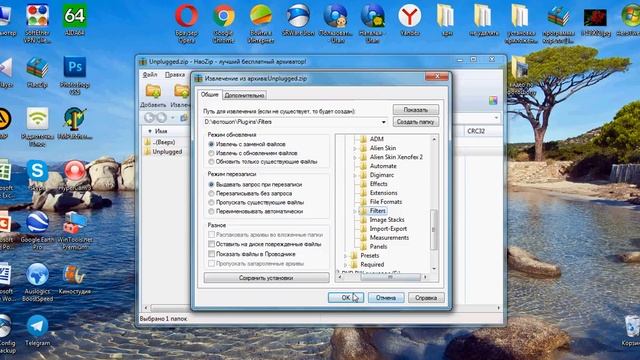
Task: Open the Skype desktop icon
Action: (x=37, y=171)
